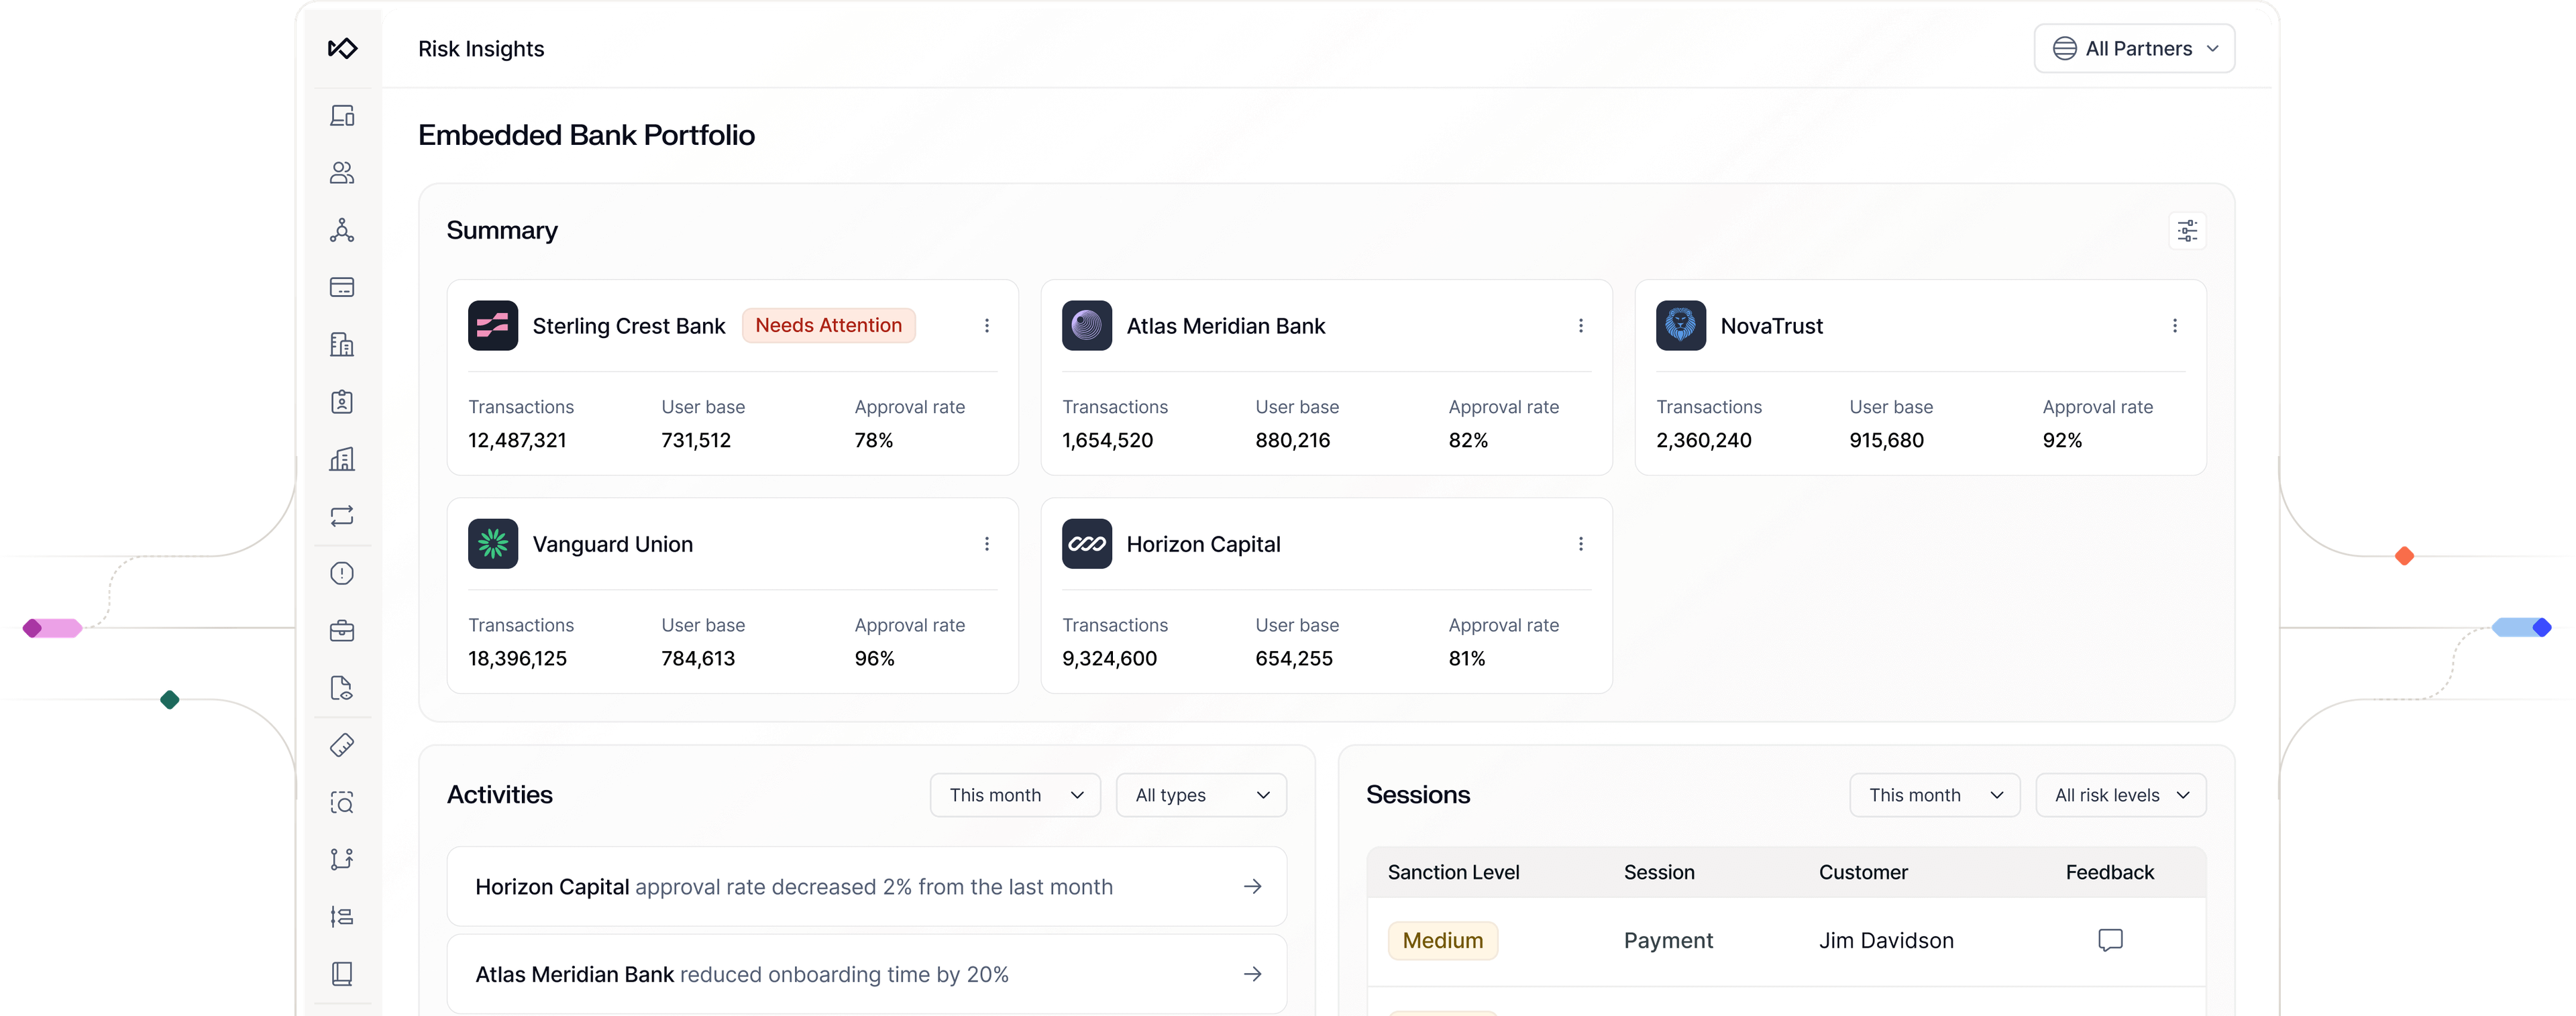Click the ticket icon in sidebar

coord(342,746)
